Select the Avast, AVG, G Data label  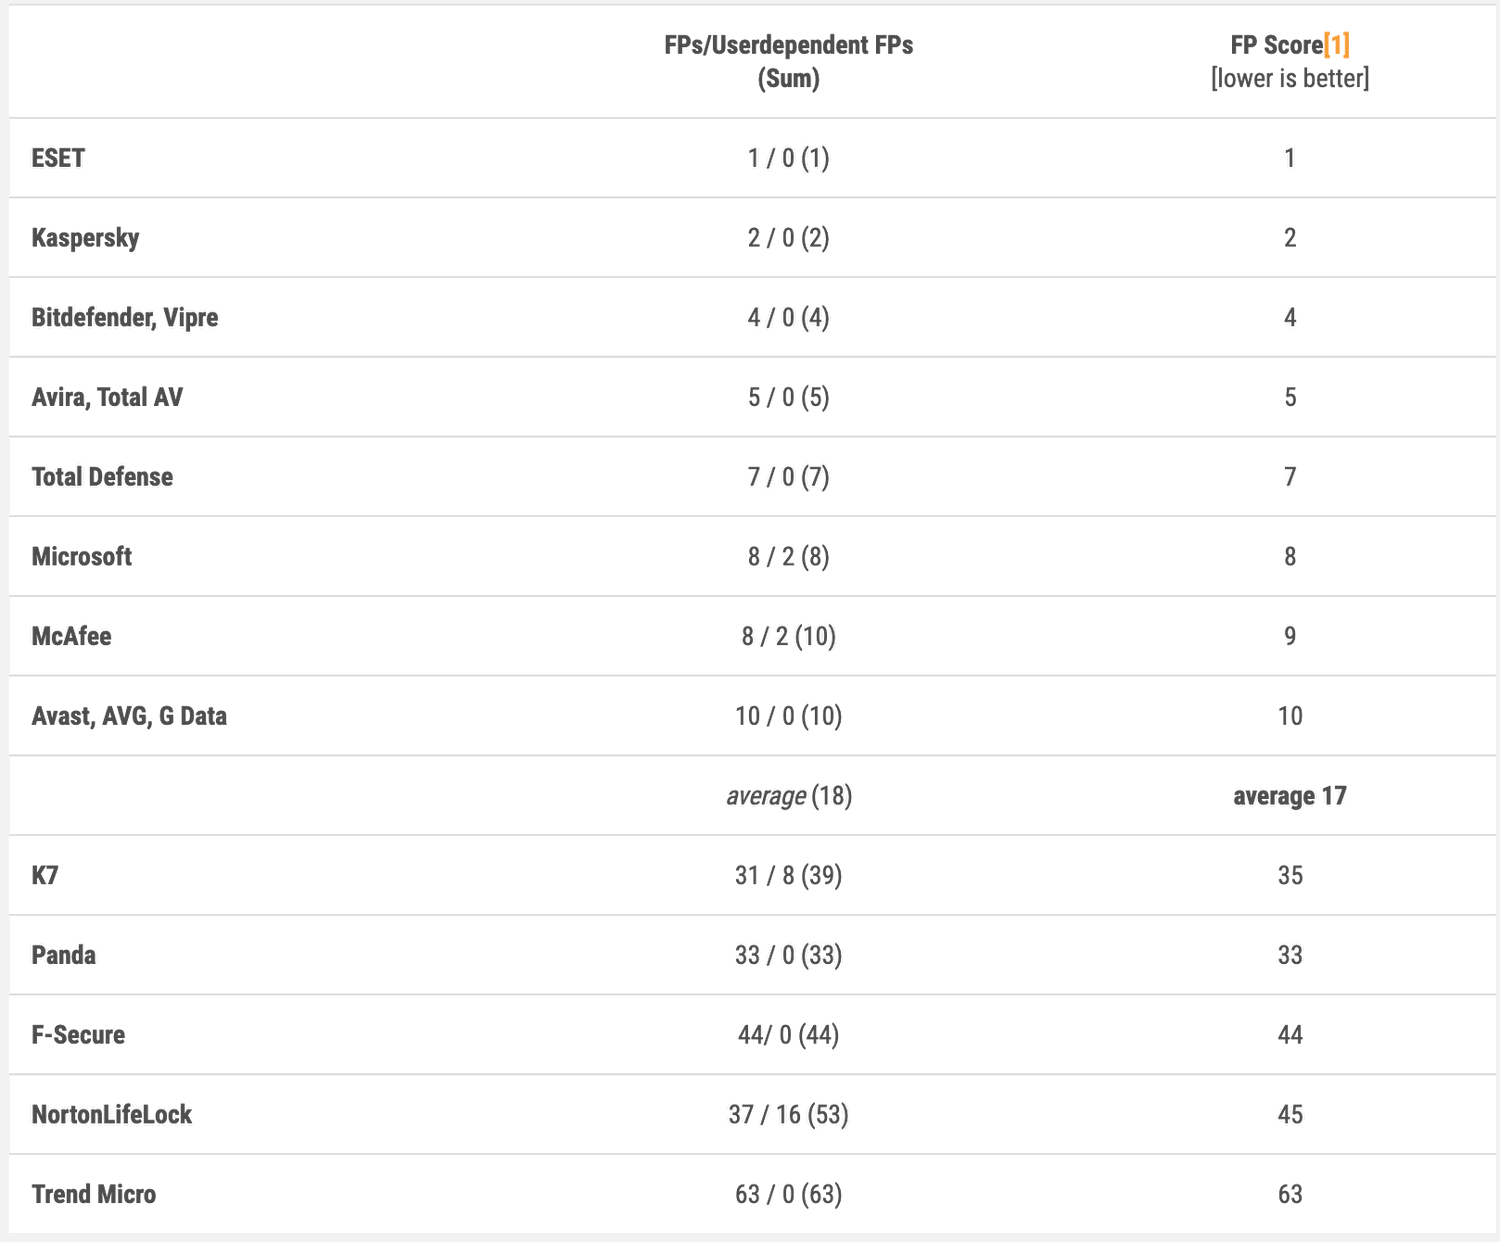(129, 716)
